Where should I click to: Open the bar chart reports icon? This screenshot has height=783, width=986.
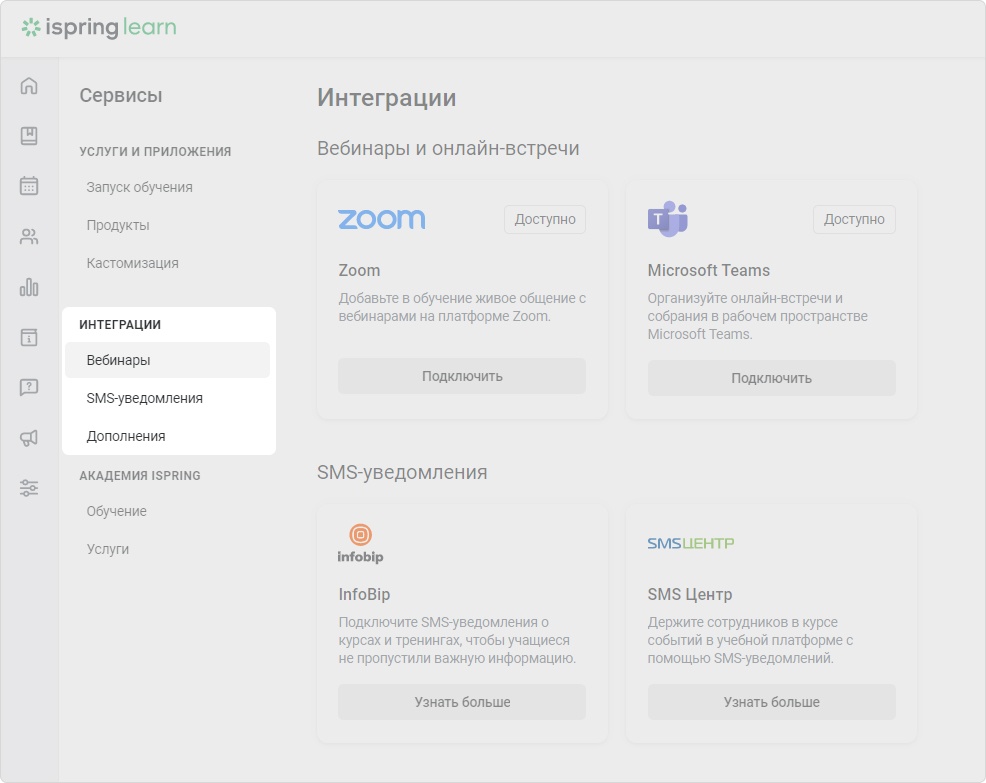pyautogui.click(x=29, y=287)
